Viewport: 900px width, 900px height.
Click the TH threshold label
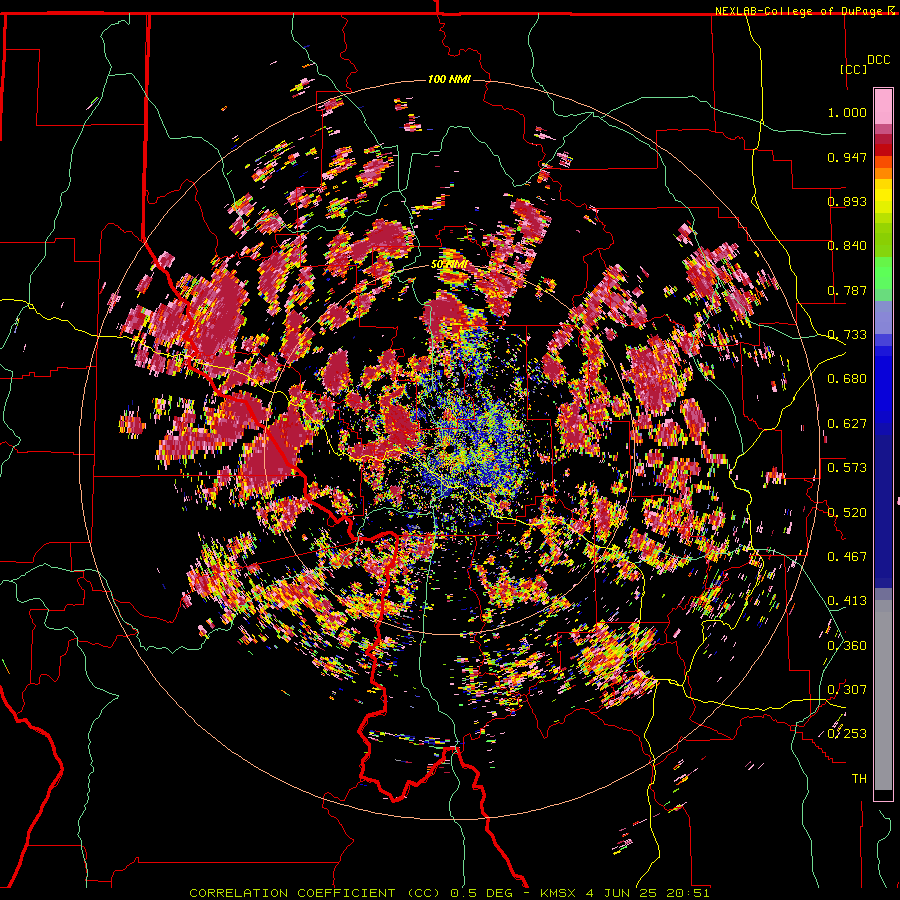[x=859, y=779]
